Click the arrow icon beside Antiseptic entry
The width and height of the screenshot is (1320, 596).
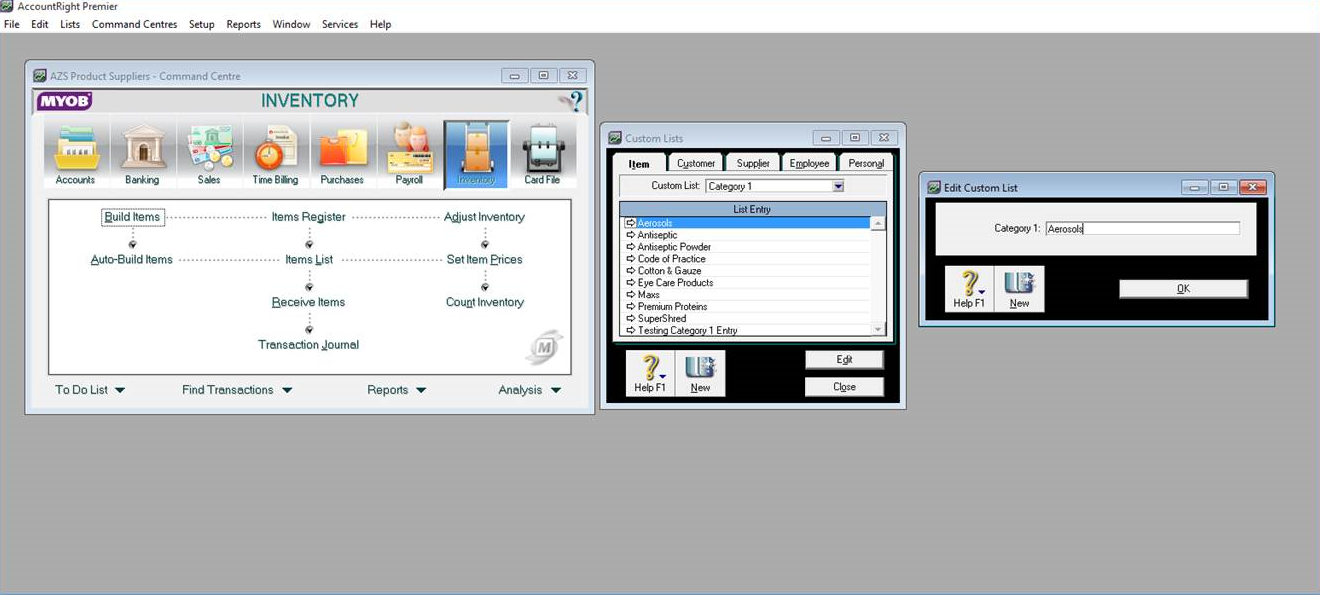click(x=630, y=235)
